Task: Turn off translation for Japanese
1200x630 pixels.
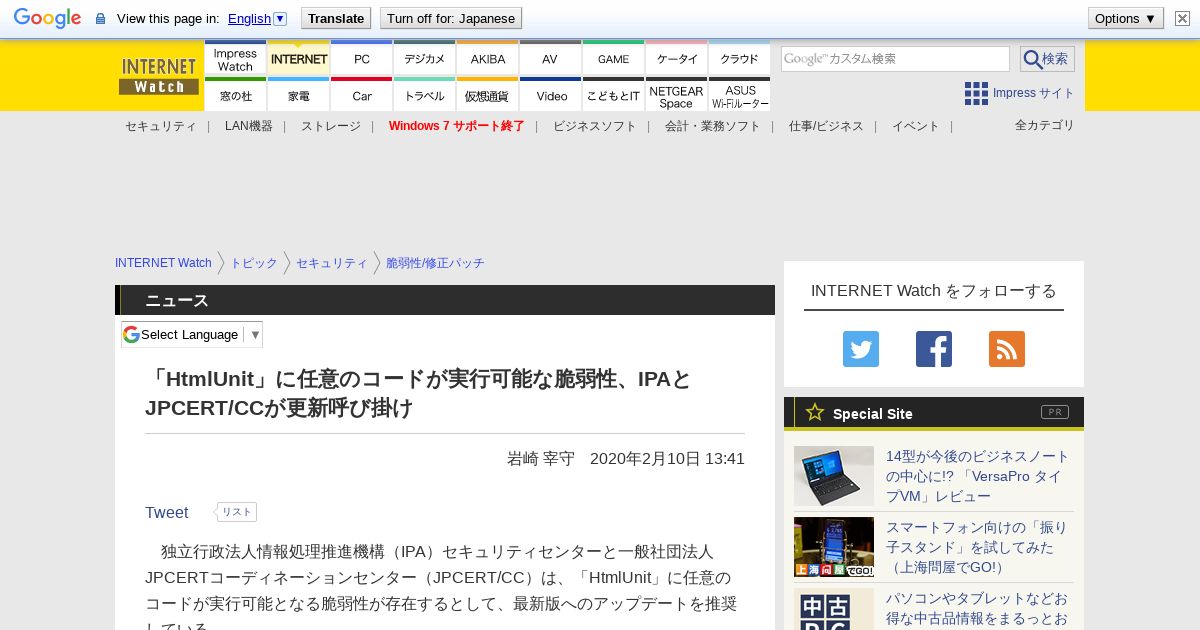Action: (451, 18)
